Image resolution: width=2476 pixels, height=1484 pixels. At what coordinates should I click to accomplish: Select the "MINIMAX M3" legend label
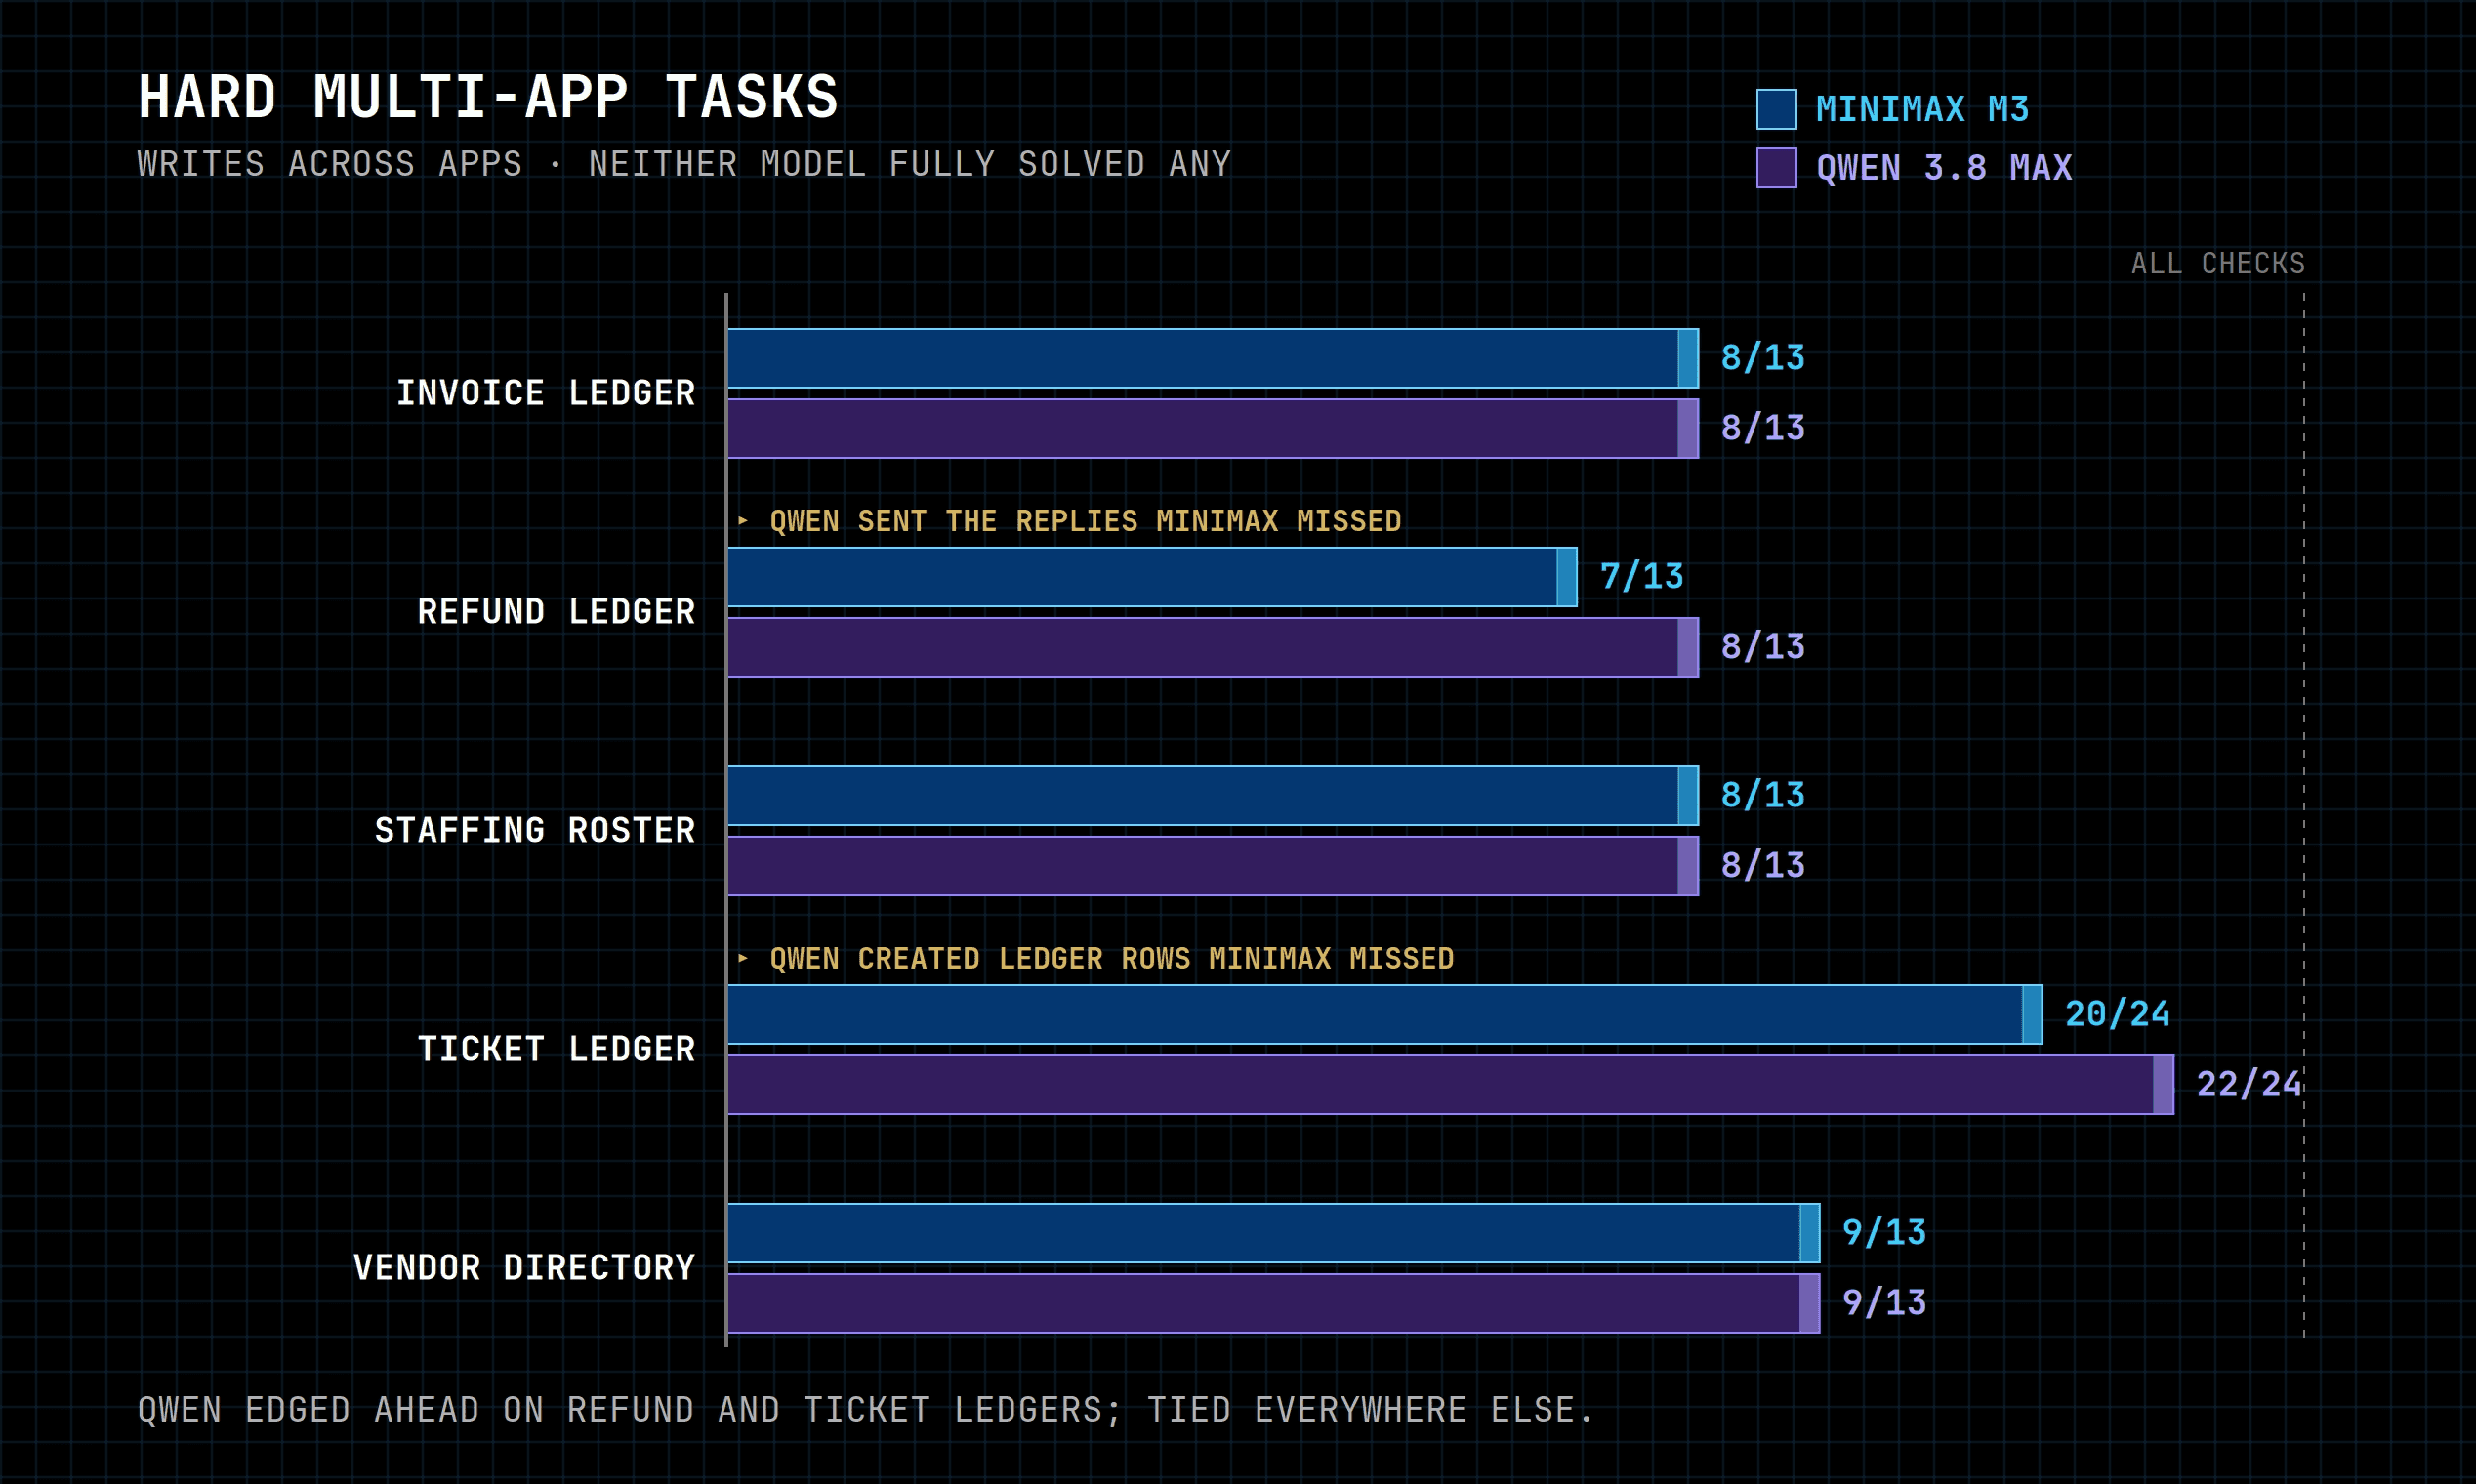pos(1922,109)
